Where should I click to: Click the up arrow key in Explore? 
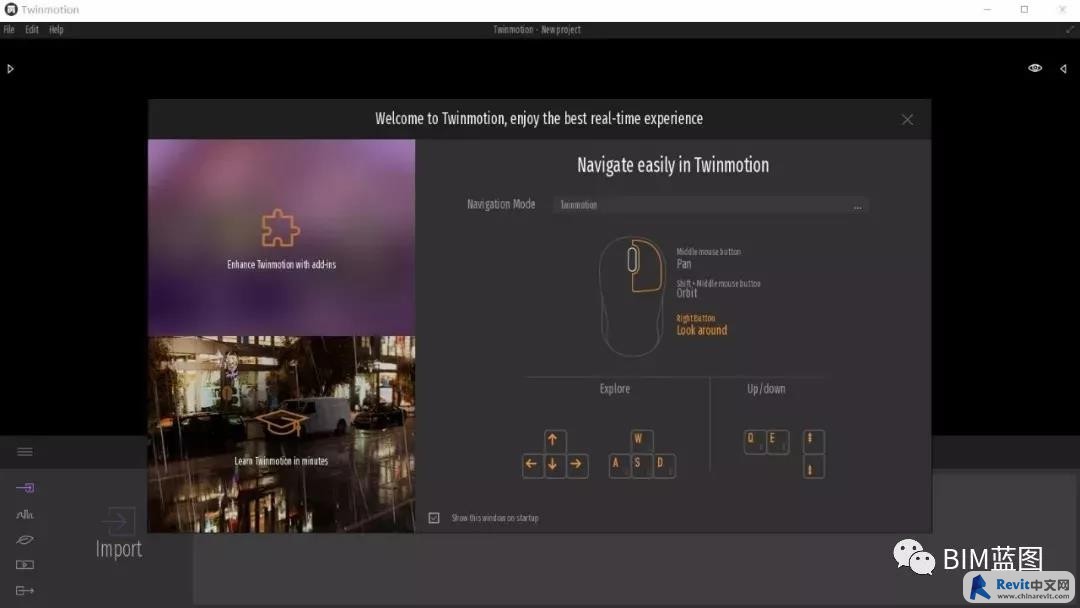tap(554, 441)
